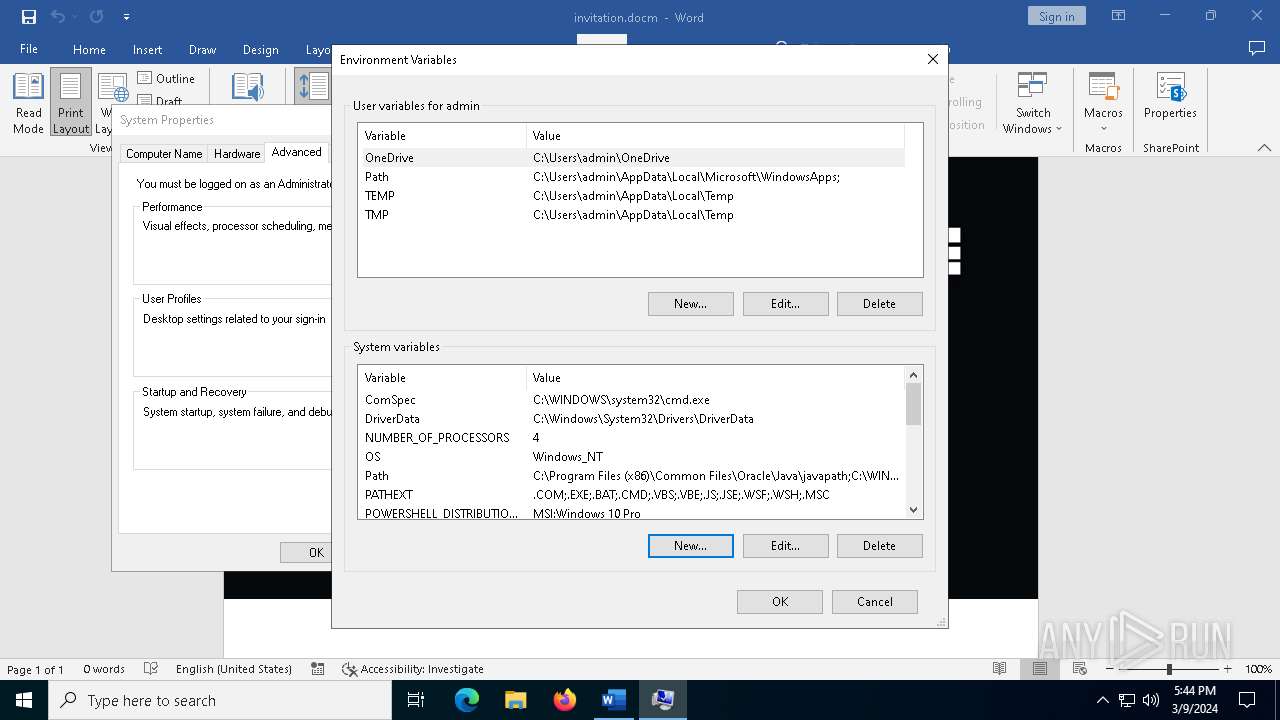The image size is (1280, 720).
Task: Click Read Mode icon in status bar
Action: (999, 669)
